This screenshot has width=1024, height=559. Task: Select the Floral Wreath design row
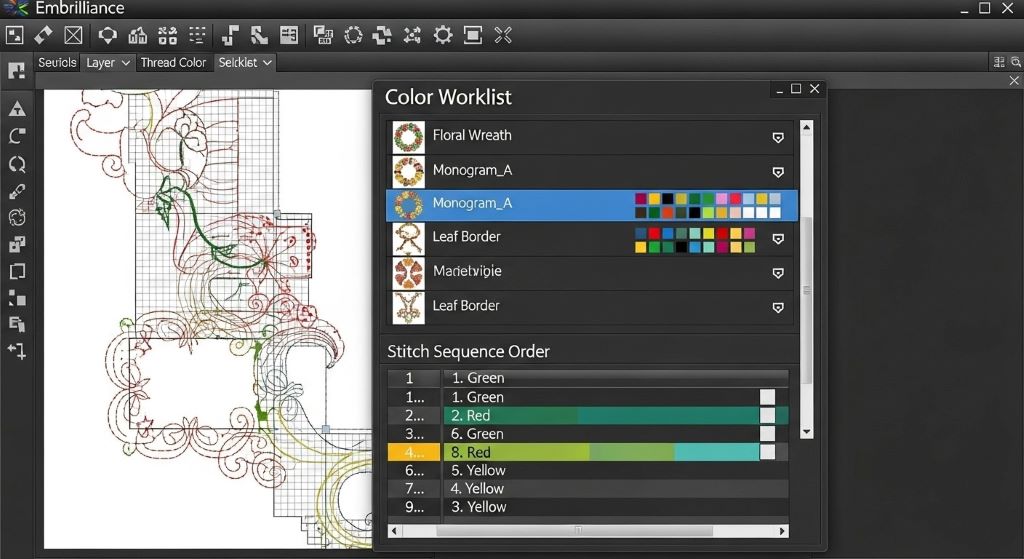[x=592, y=137]
